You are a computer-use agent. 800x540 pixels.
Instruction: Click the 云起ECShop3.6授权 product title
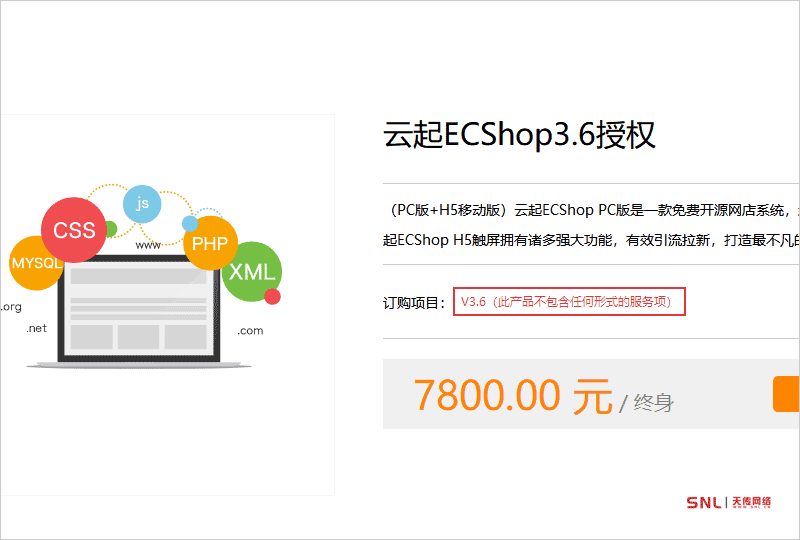click(x=519, y=135)
